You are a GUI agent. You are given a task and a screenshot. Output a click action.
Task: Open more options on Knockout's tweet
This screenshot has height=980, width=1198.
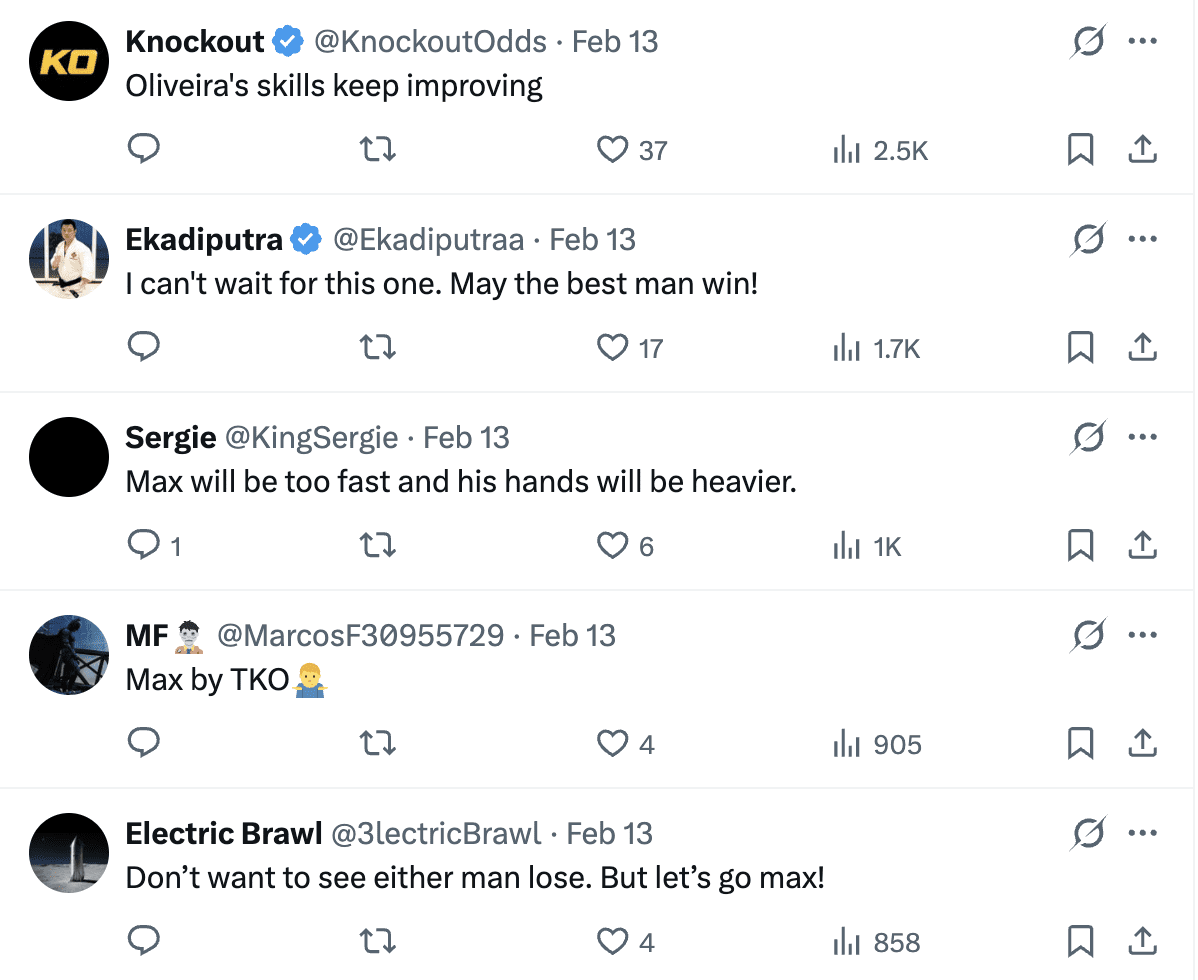(x=1142, y=42)
